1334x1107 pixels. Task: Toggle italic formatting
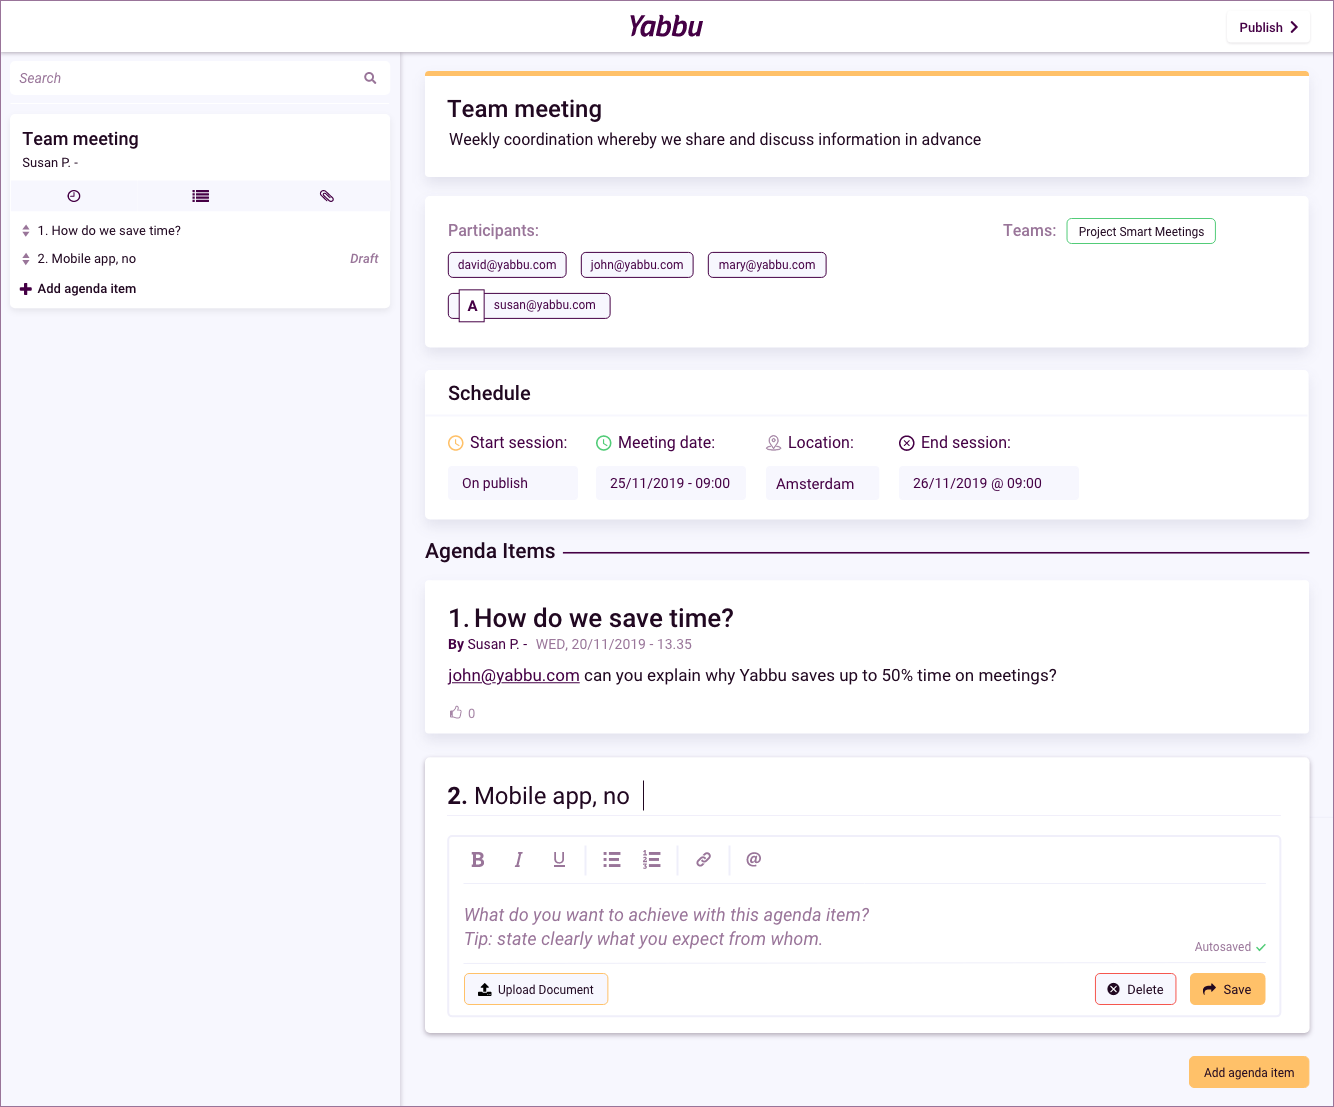tap(518, 860)
